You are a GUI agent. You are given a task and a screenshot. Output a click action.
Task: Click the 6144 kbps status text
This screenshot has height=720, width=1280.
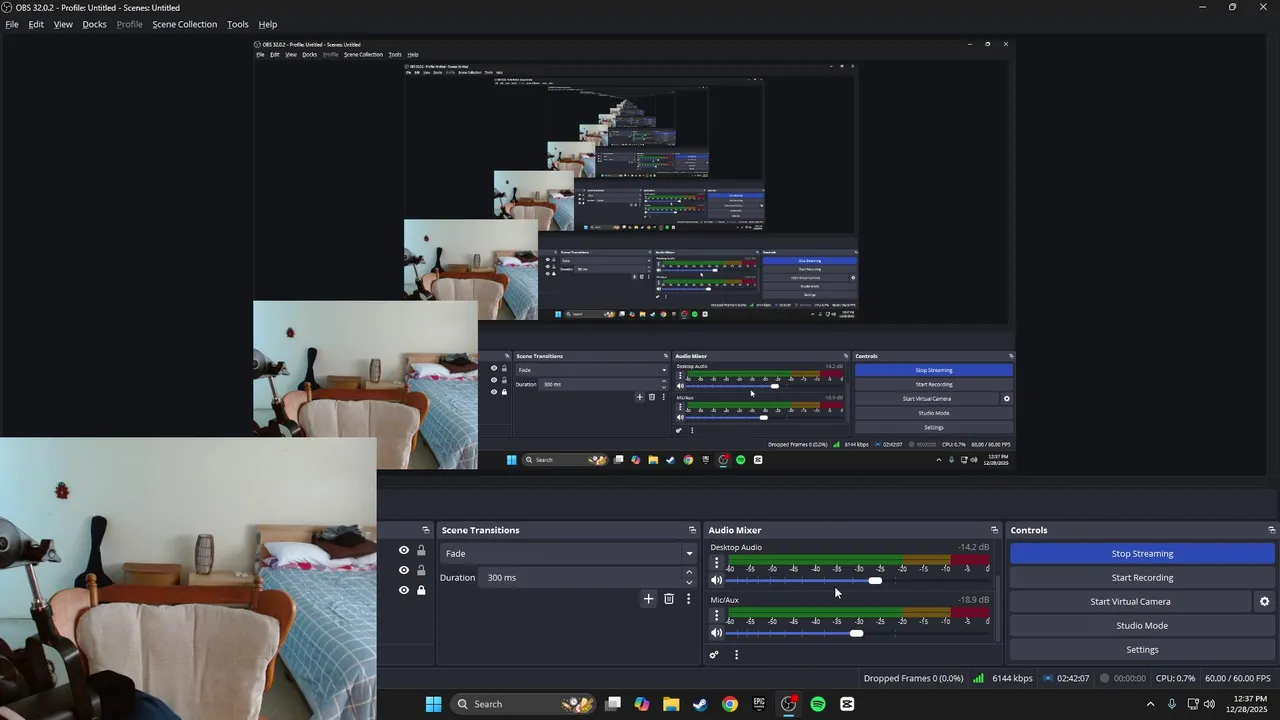1012,678
